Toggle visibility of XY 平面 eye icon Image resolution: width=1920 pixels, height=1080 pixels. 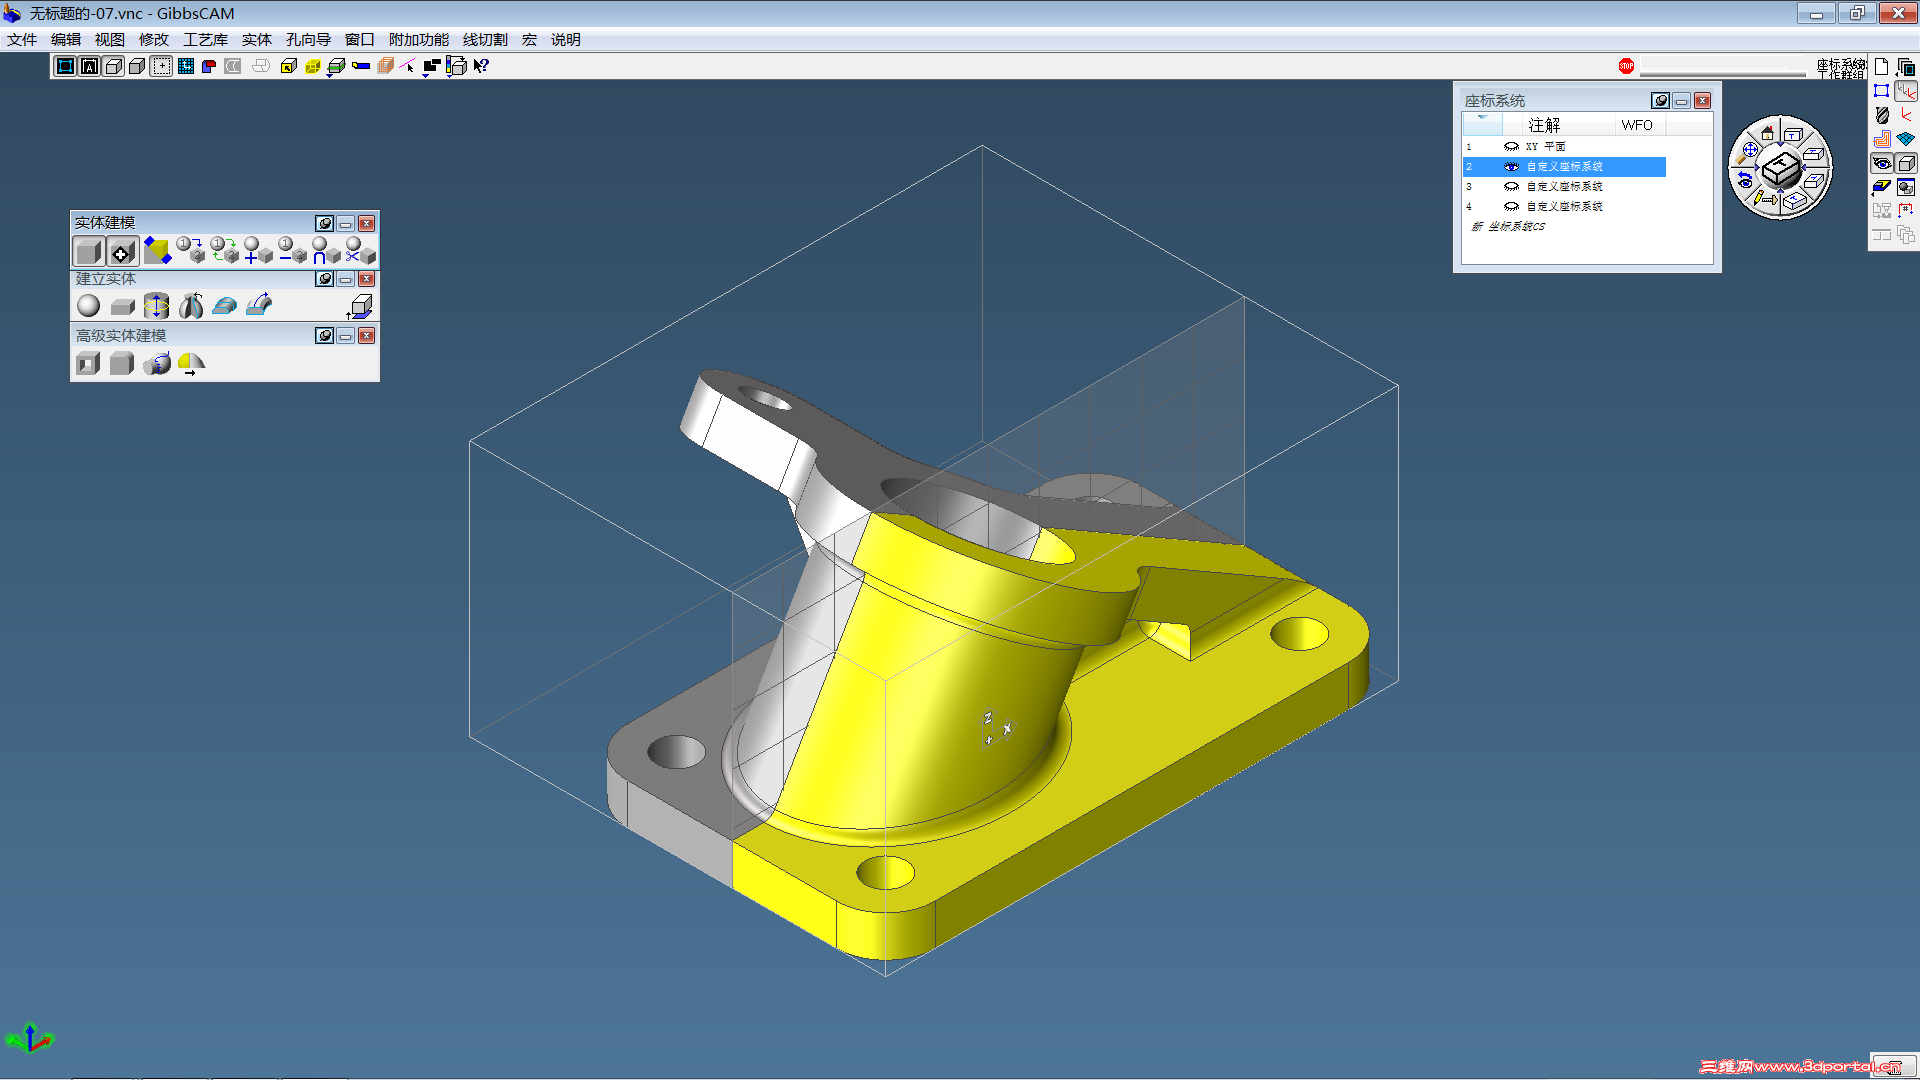[x=1511, y=147]
